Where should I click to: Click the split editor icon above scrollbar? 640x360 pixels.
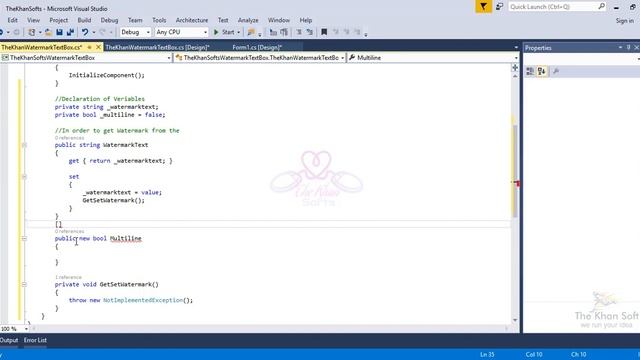click(x=515, y=68)
